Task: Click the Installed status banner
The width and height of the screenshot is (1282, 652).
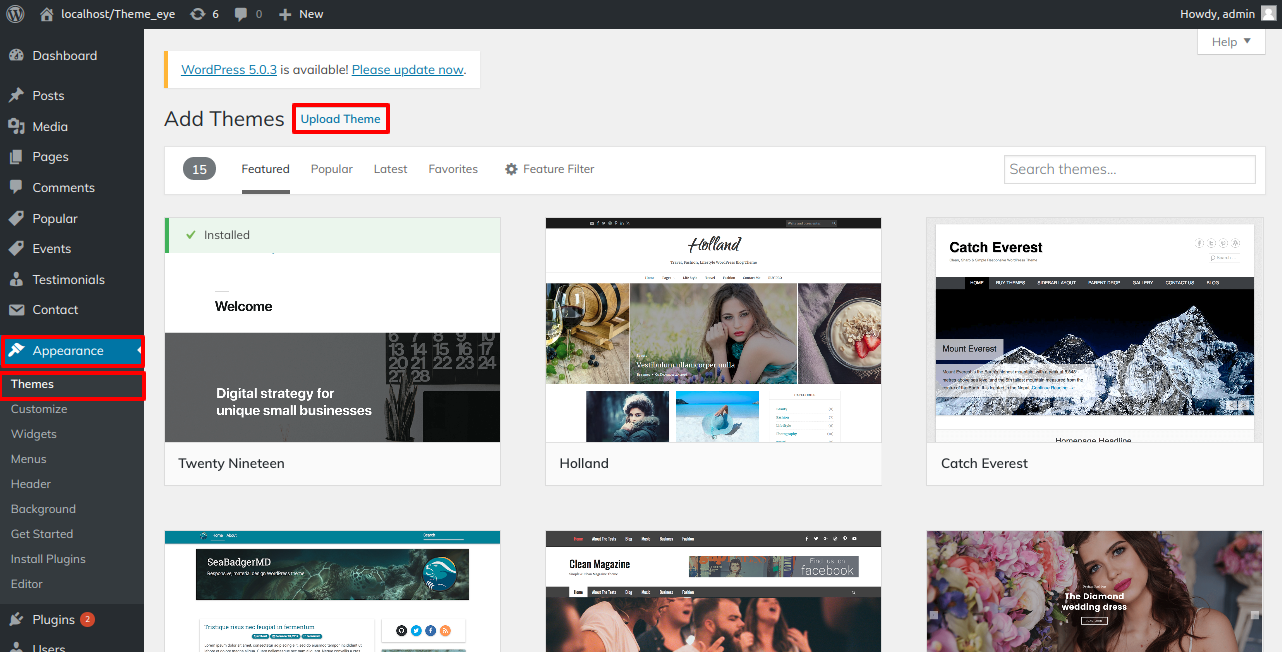Action: pyautogui.click(x=333, y=235)
